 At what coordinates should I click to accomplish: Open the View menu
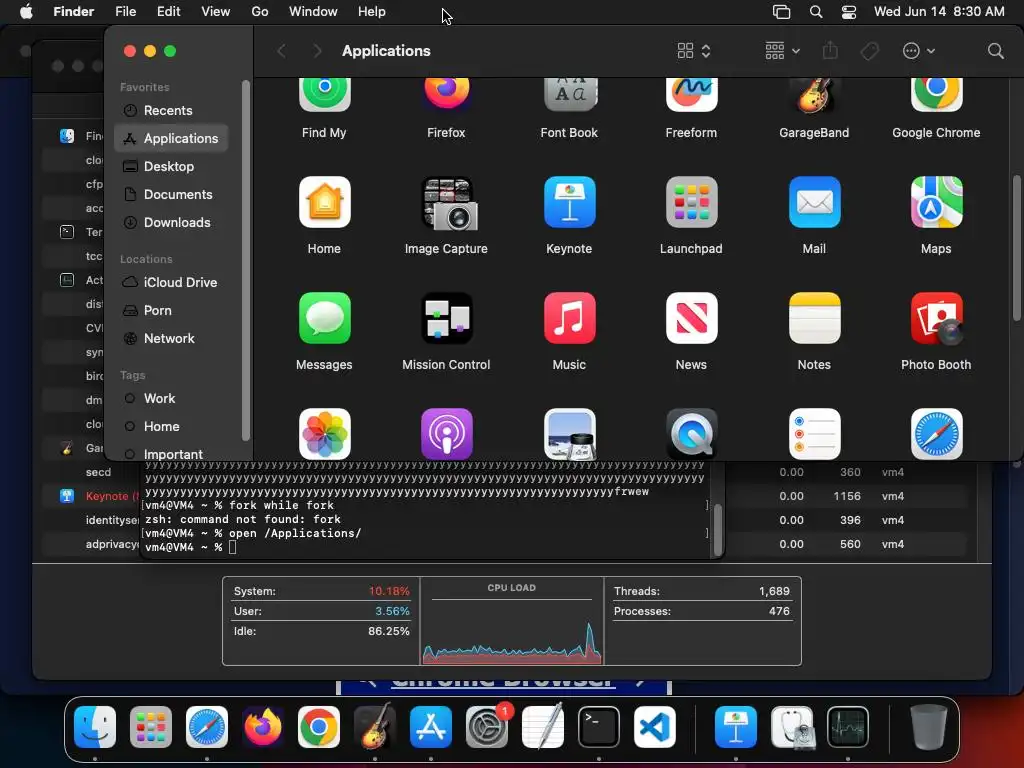[x=216, y=12]
